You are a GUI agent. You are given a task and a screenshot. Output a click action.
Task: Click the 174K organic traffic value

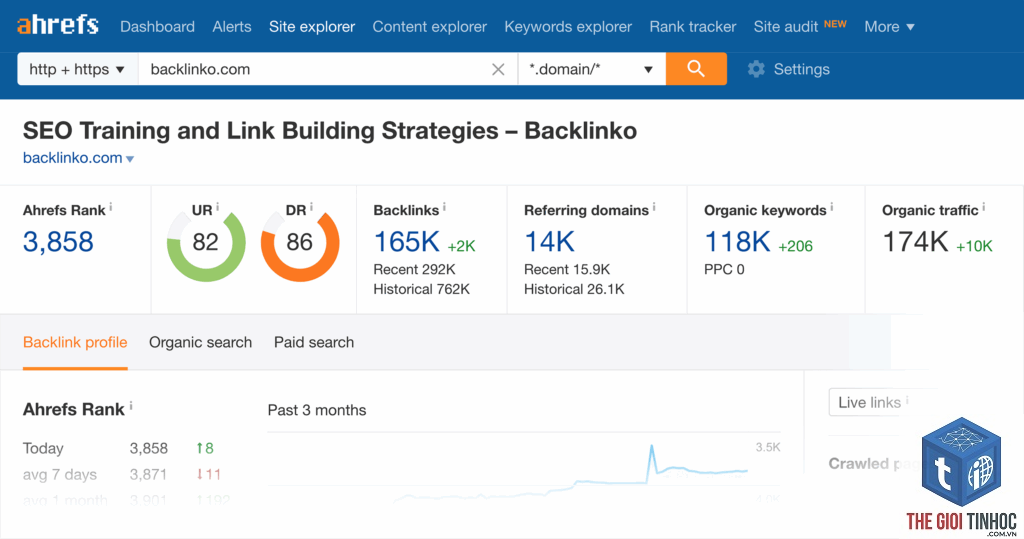pyautogui.click(x=916, y=242)
